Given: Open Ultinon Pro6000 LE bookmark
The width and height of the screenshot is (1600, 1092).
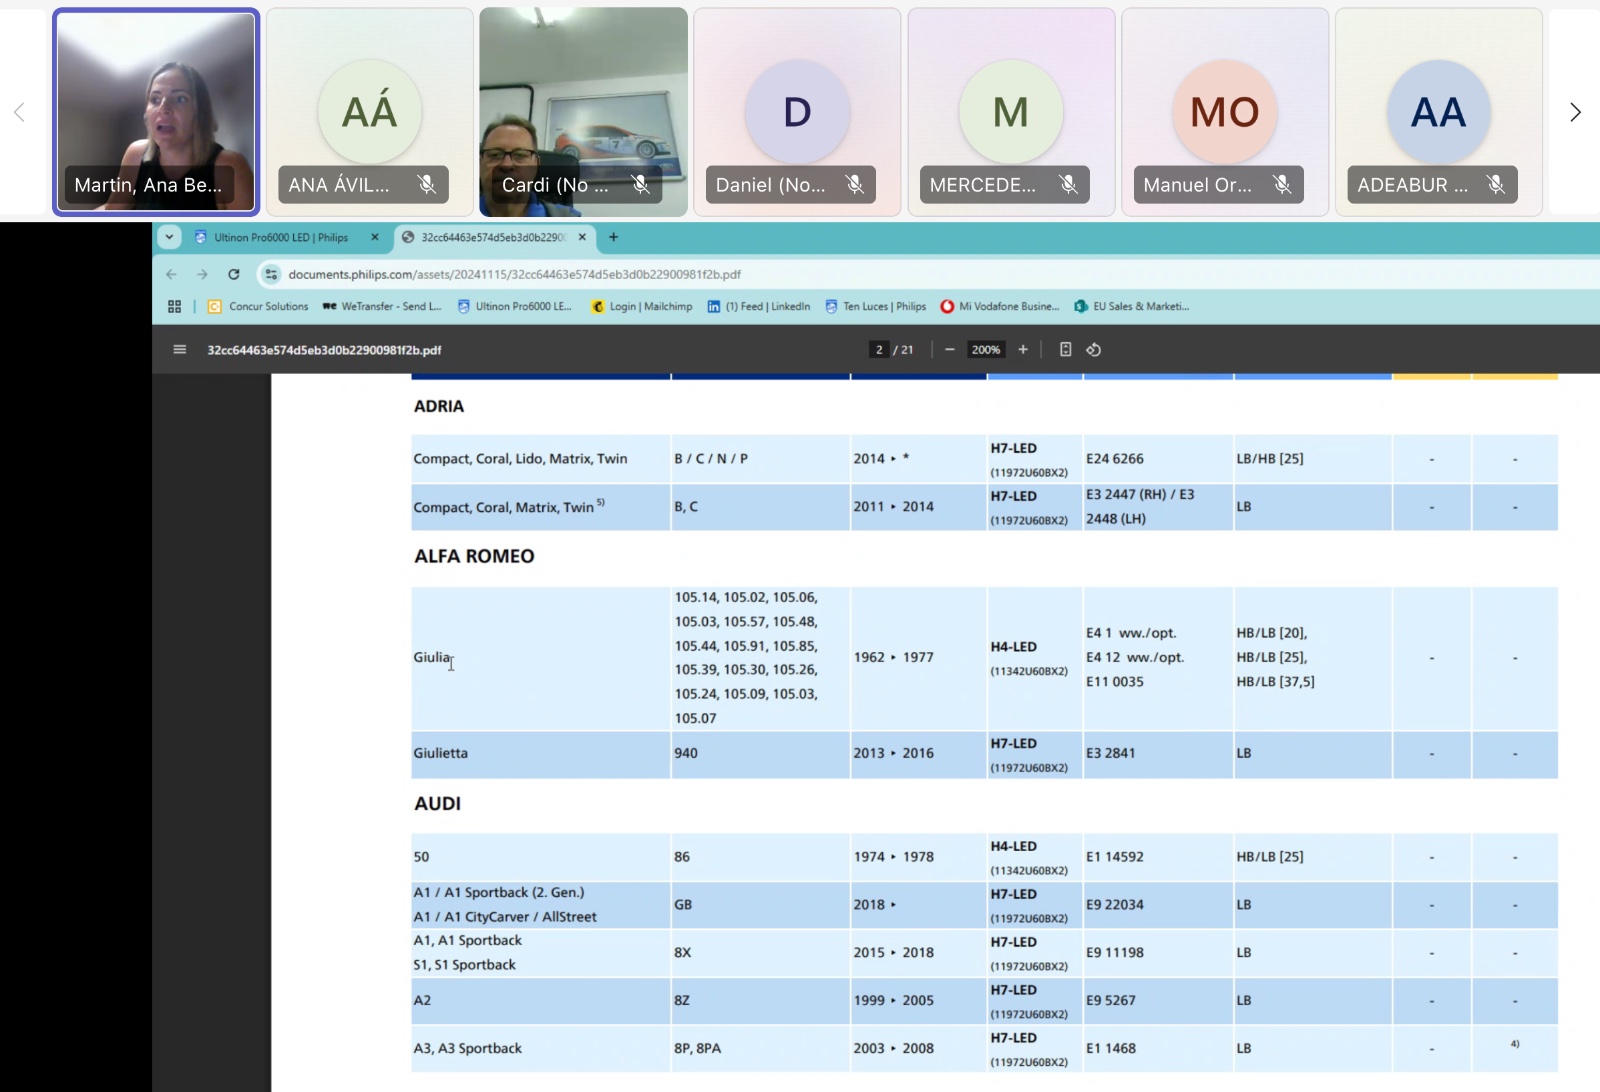Looking at the screenshot, I should pyautogui.click(x=514, y=307).
